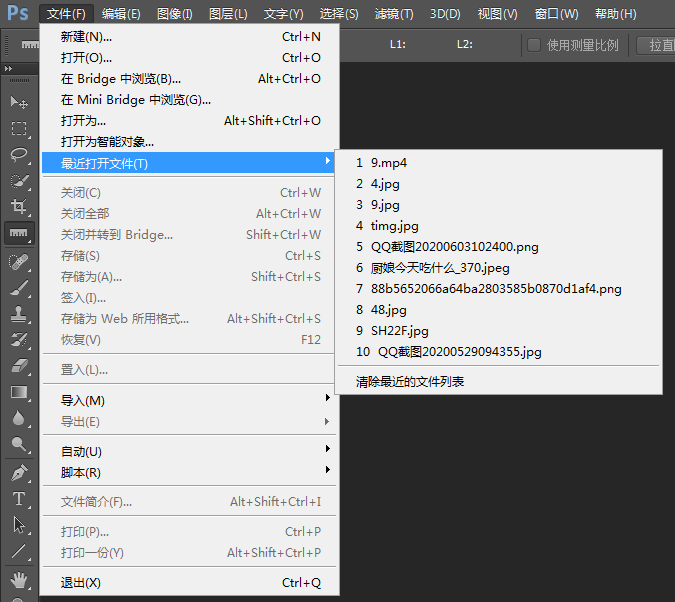Select the Spot Healing Brush tool

click(19, 261)
